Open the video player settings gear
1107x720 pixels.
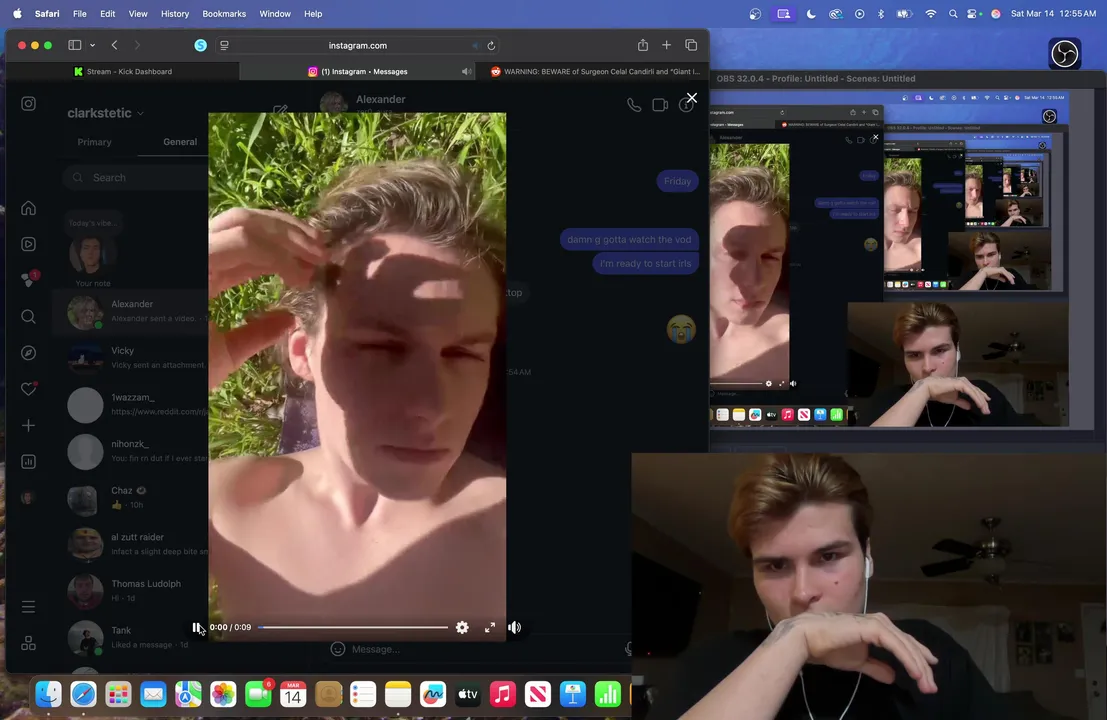462,628
